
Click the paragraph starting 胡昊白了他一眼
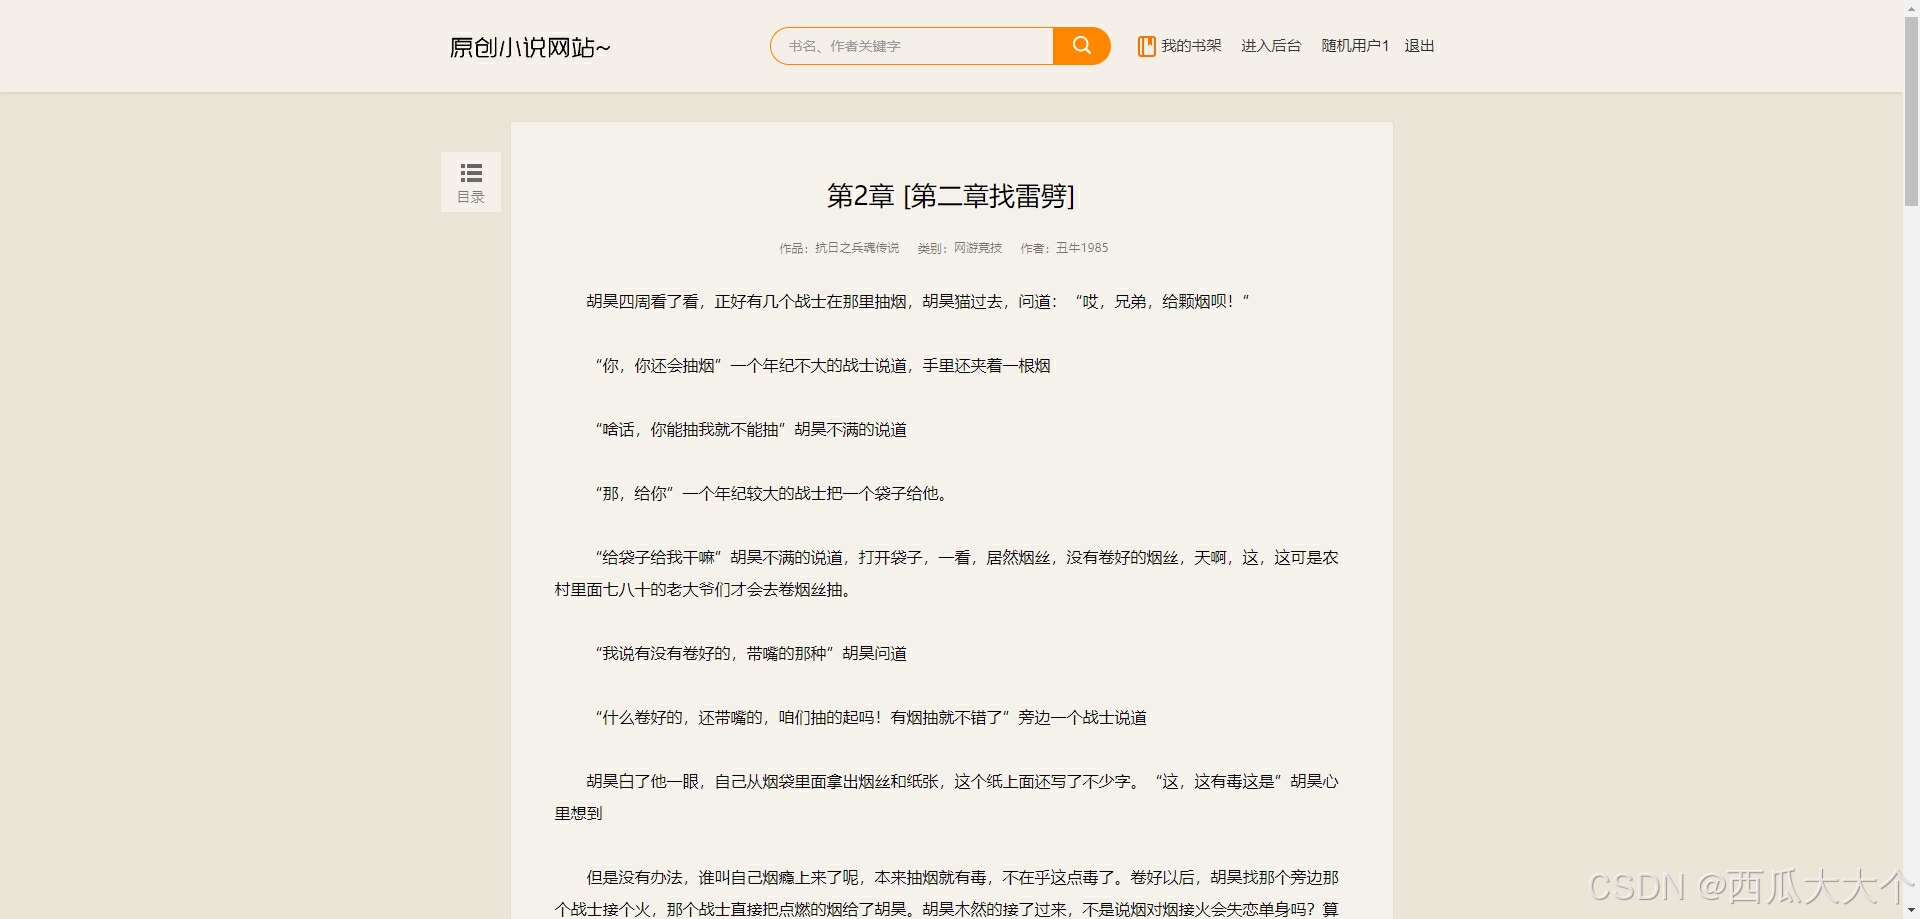947,797
